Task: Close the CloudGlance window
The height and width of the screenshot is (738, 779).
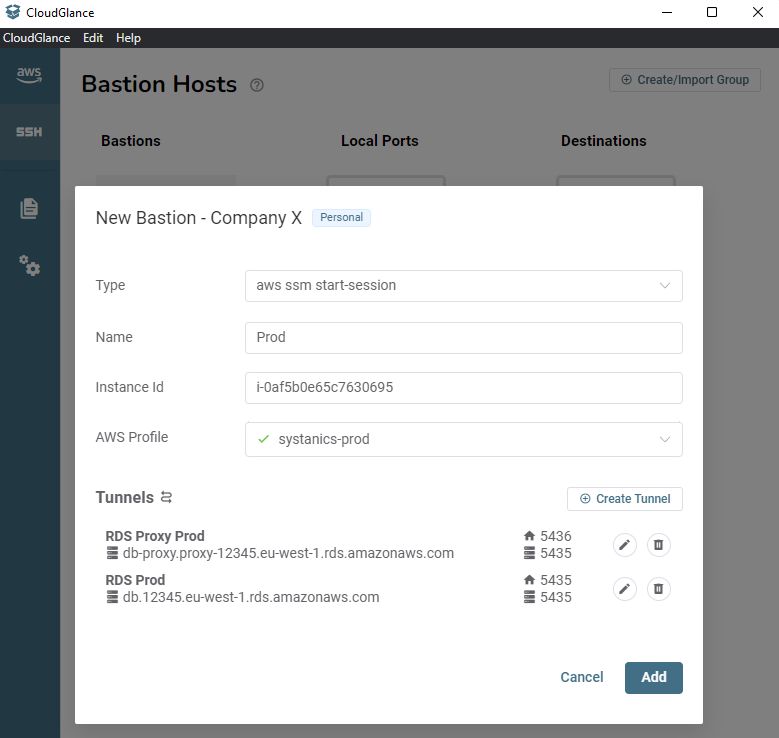Action: [758, 12]
